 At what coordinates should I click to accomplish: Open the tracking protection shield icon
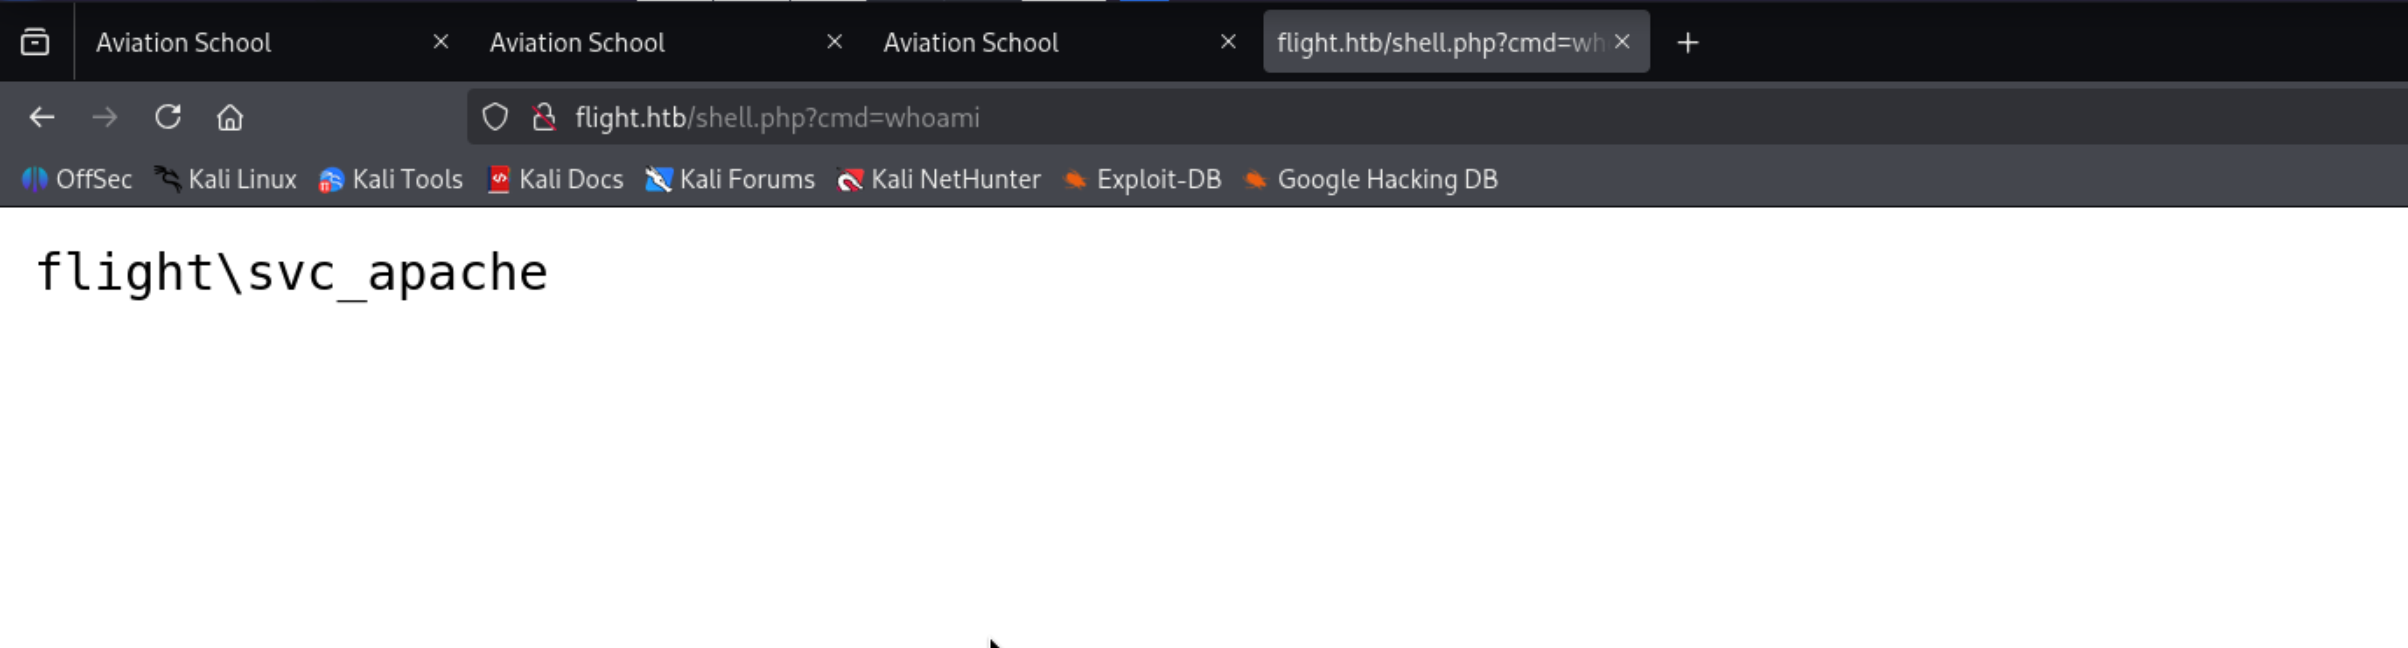[495, 118]
